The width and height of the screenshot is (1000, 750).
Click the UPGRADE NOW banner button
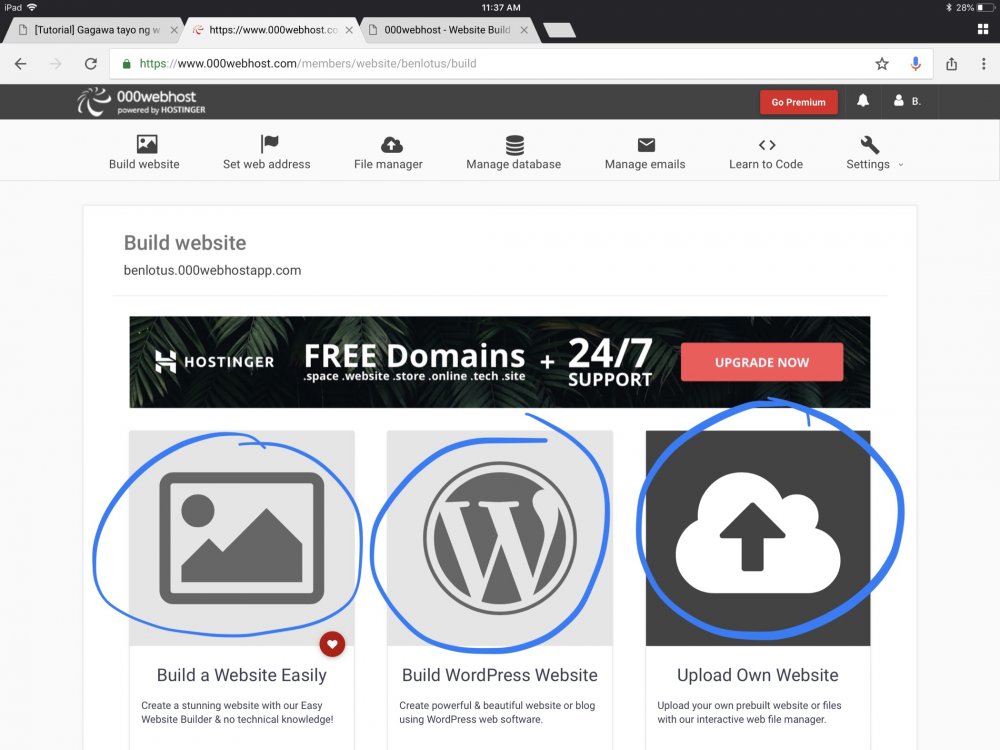(x=761, y=362)
